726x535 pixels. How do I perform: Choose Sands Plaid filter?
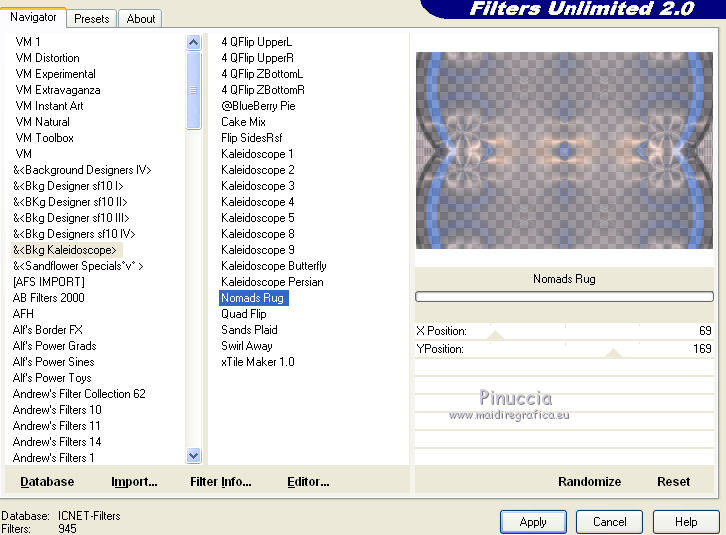click(249, 330)
